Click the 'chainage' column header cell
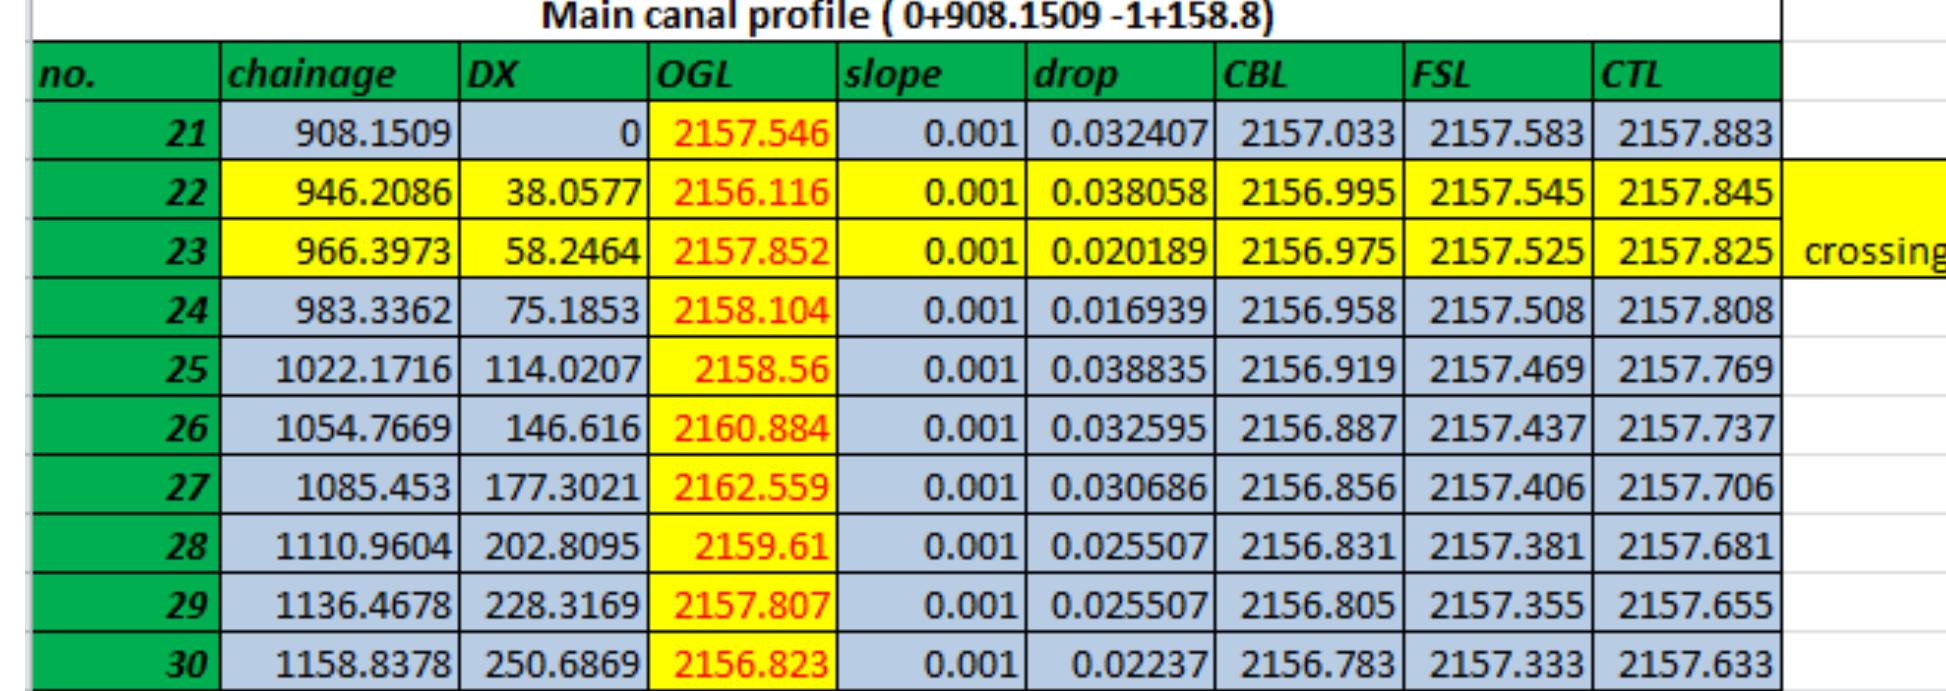The image size is (1946, 691). tap(338, 74)
